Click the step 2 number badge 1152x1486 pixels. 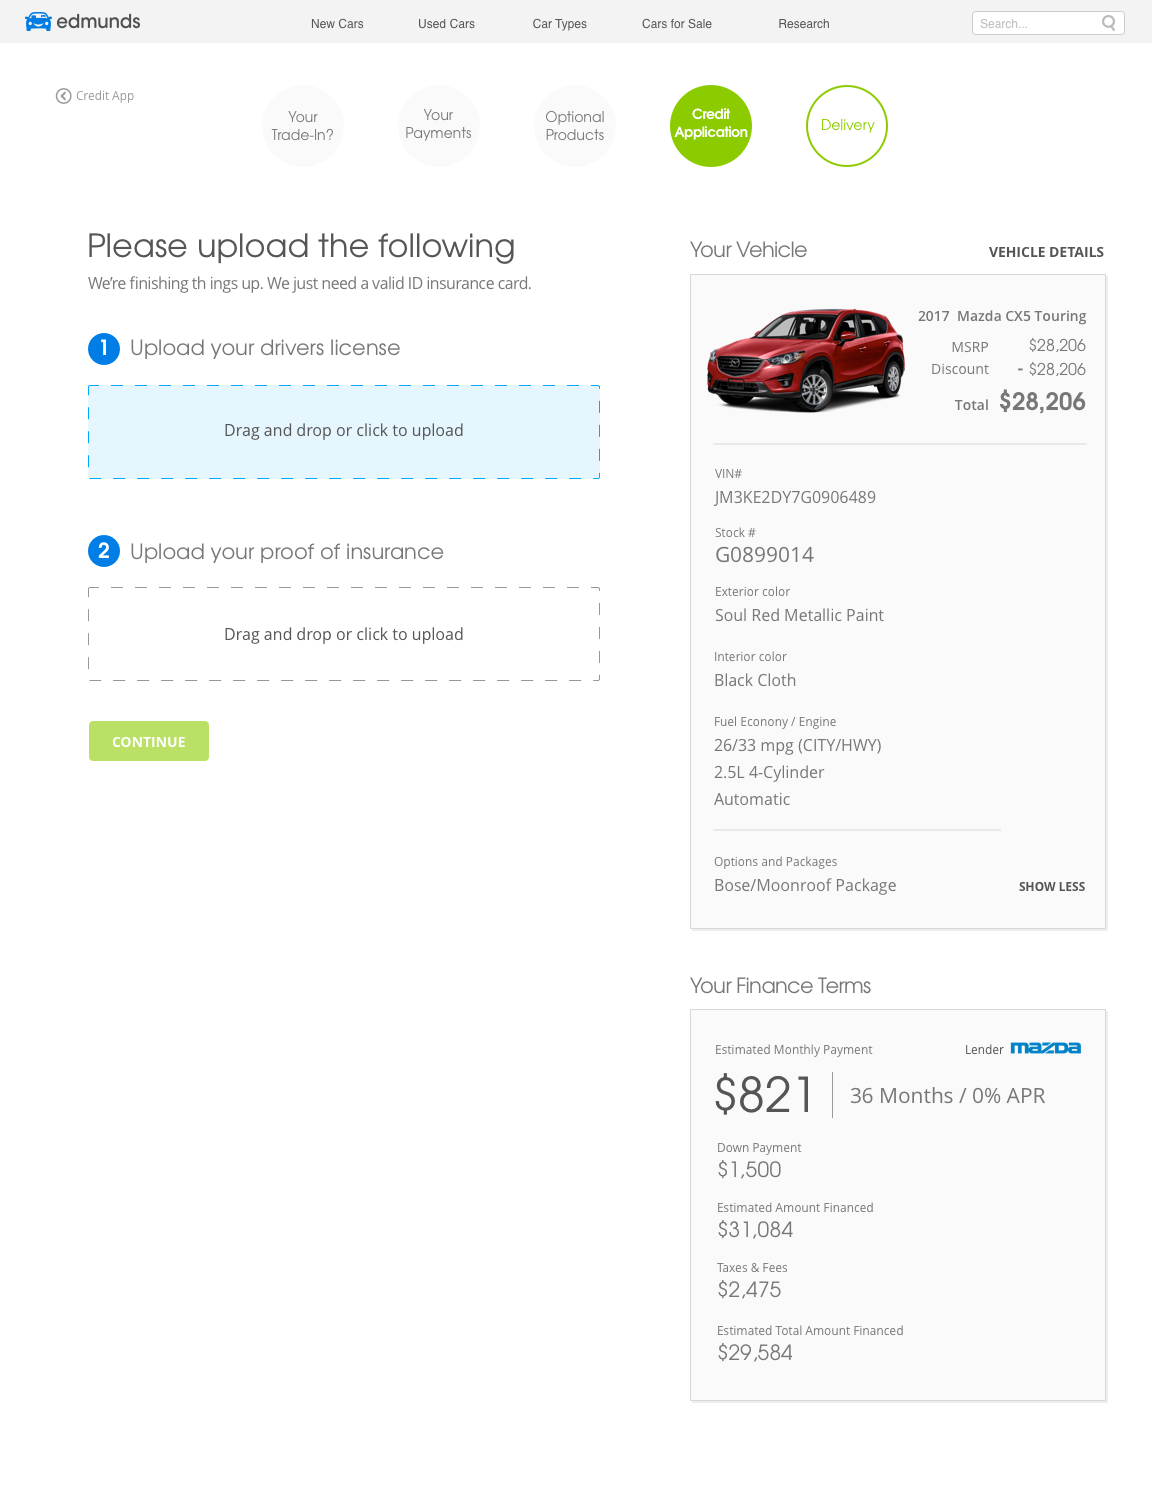[x=104, y=551]
